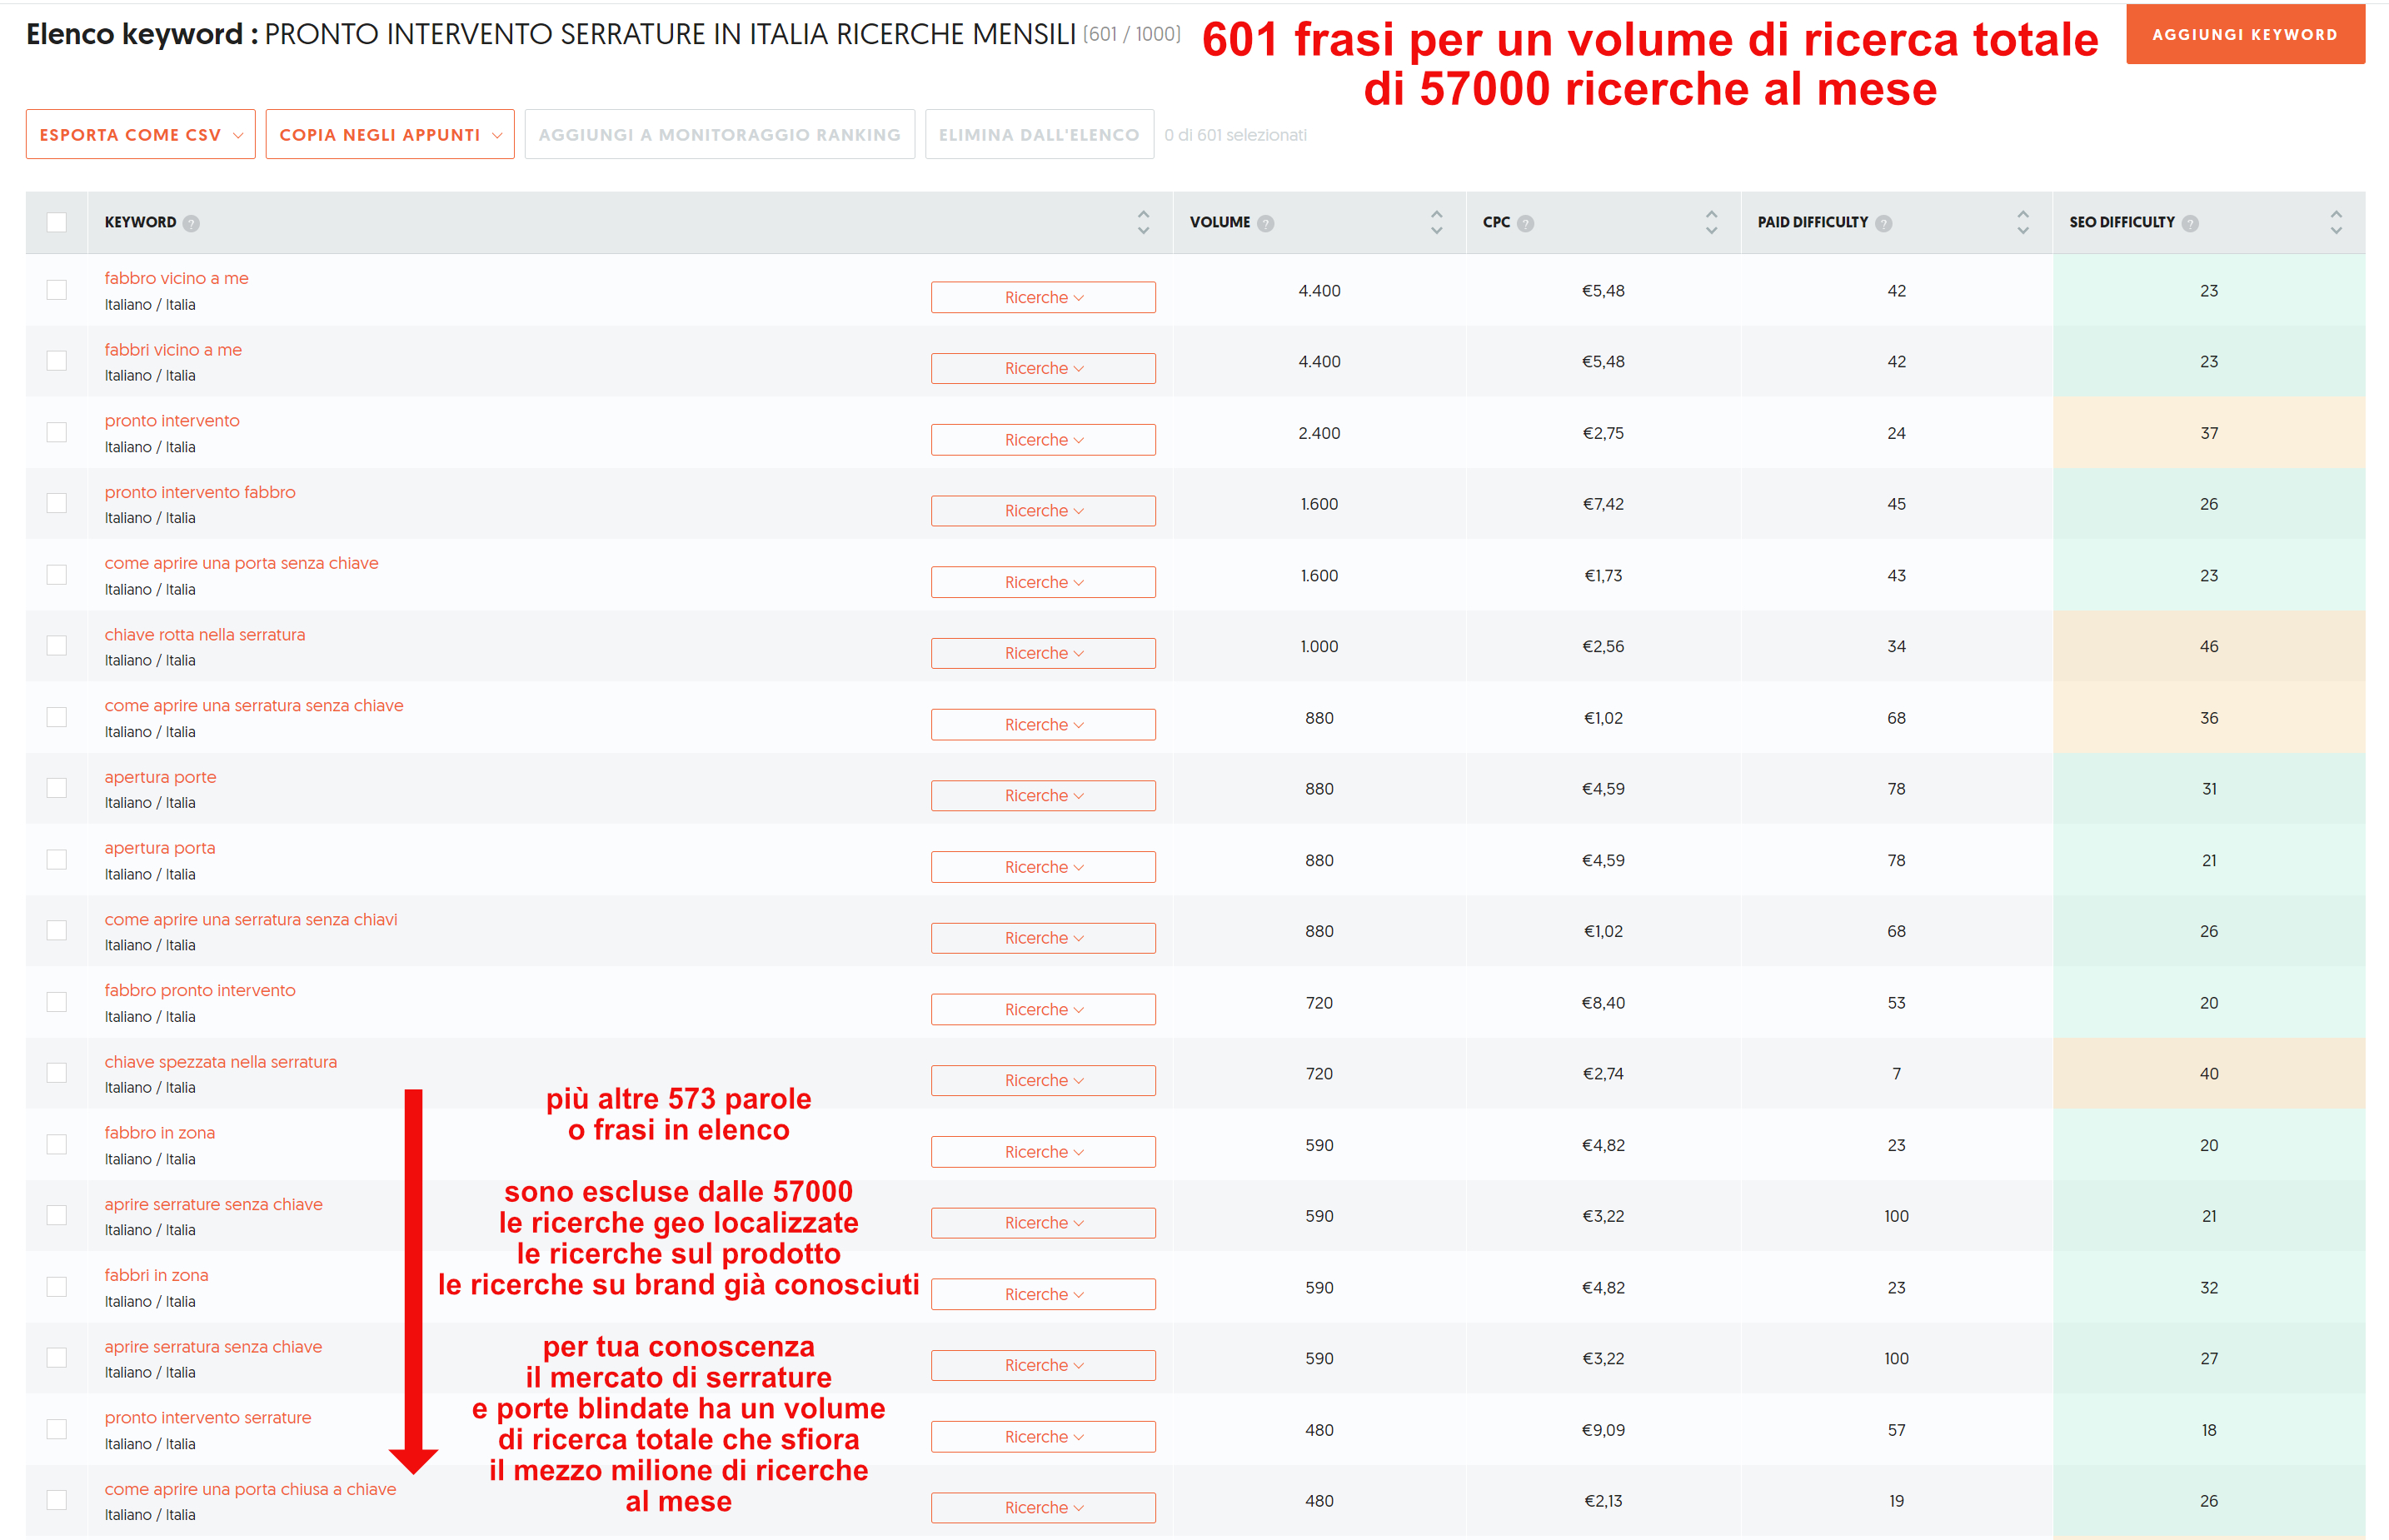Open the ESPORTA COME CSV dropdown
2389x1540 pixels.
[140, 135]
